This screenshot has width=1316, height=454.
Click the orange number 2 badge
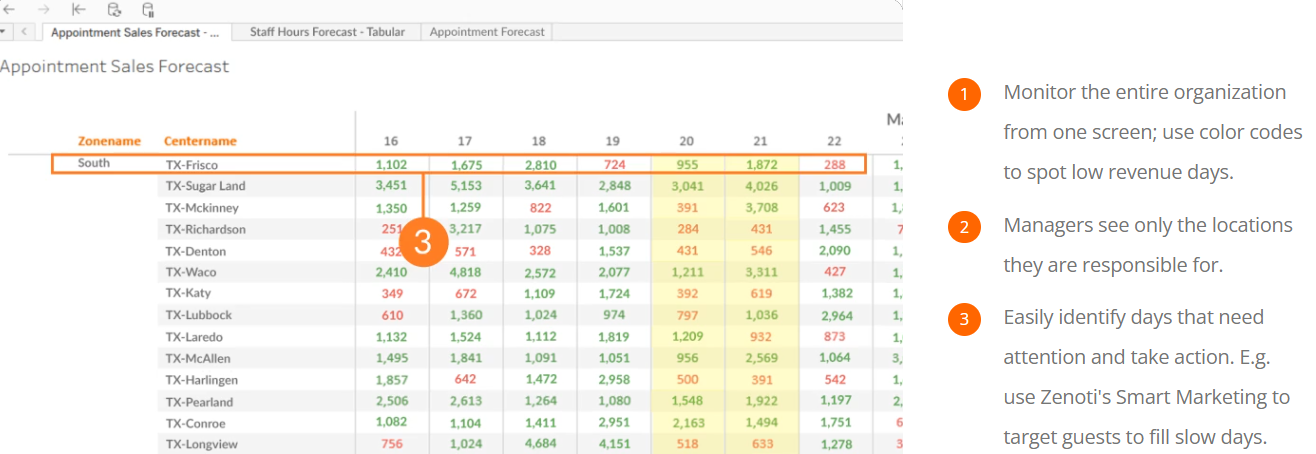[964, 228]
